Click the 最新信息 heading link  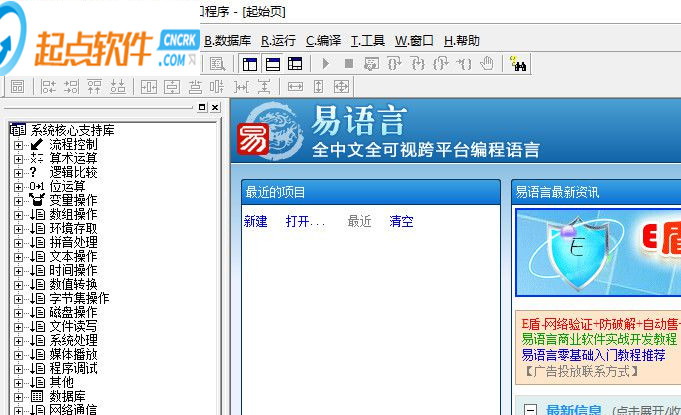pyautogui.click(x=574, y=409)
